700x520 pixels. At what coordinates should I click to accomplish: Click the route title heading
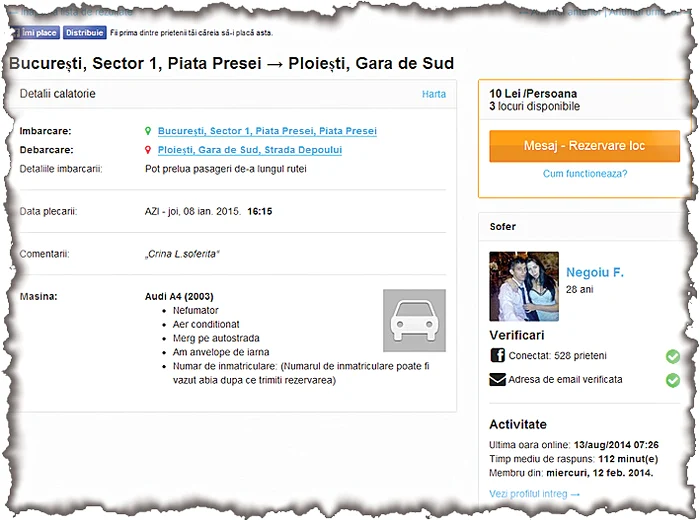click(231, 63)
